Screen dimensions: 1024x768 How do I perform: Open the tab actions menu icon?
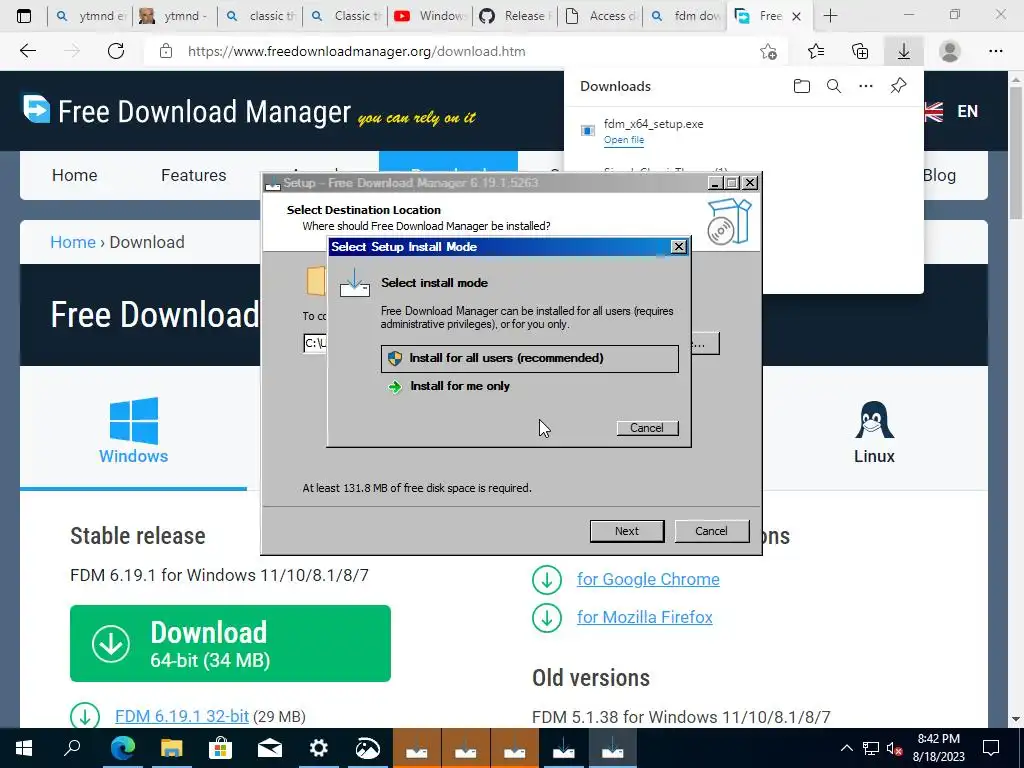24,16
